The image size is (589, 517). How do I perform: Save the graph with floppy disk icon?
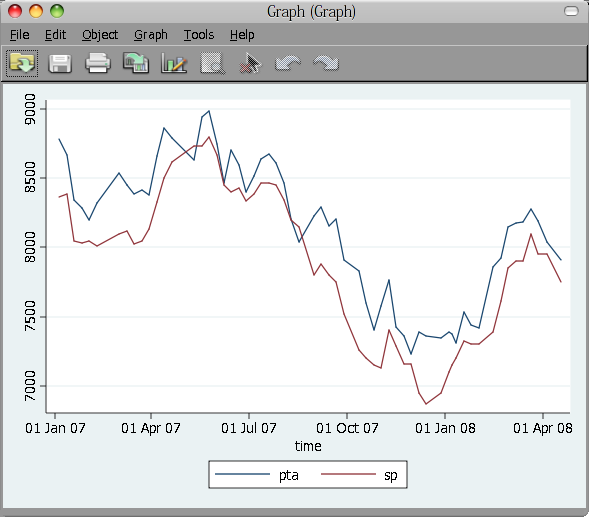pos(60,63)
